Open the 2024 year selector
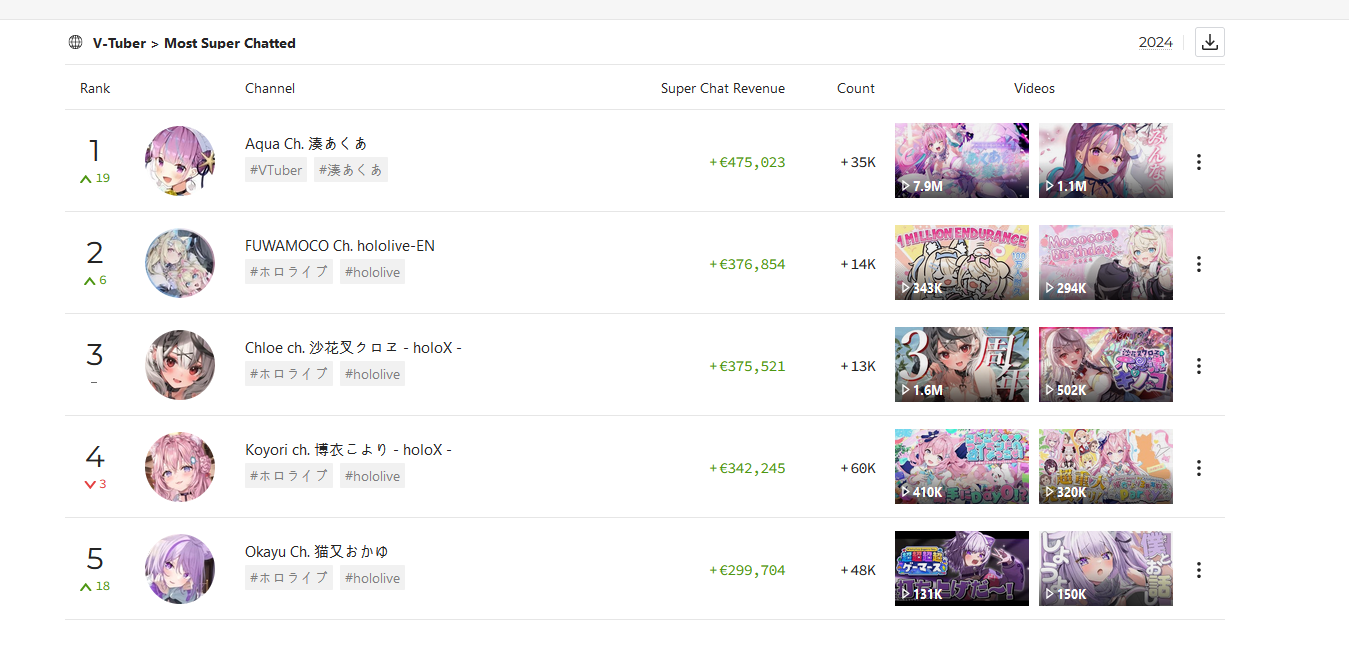1349x654 pixels. pos(1155,42)
